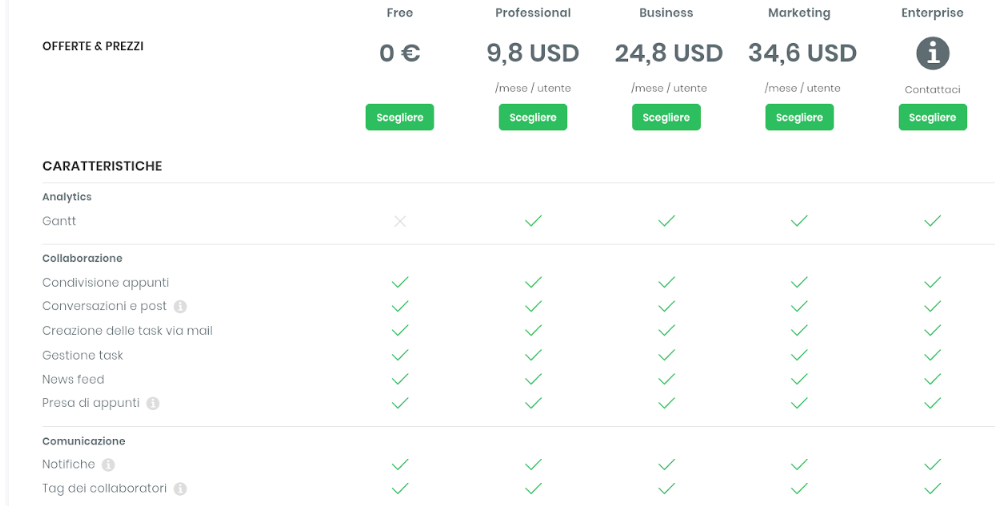Click the 34,6 USD Marketing price
The image size is (995, 506).
[x=802, y=53]
